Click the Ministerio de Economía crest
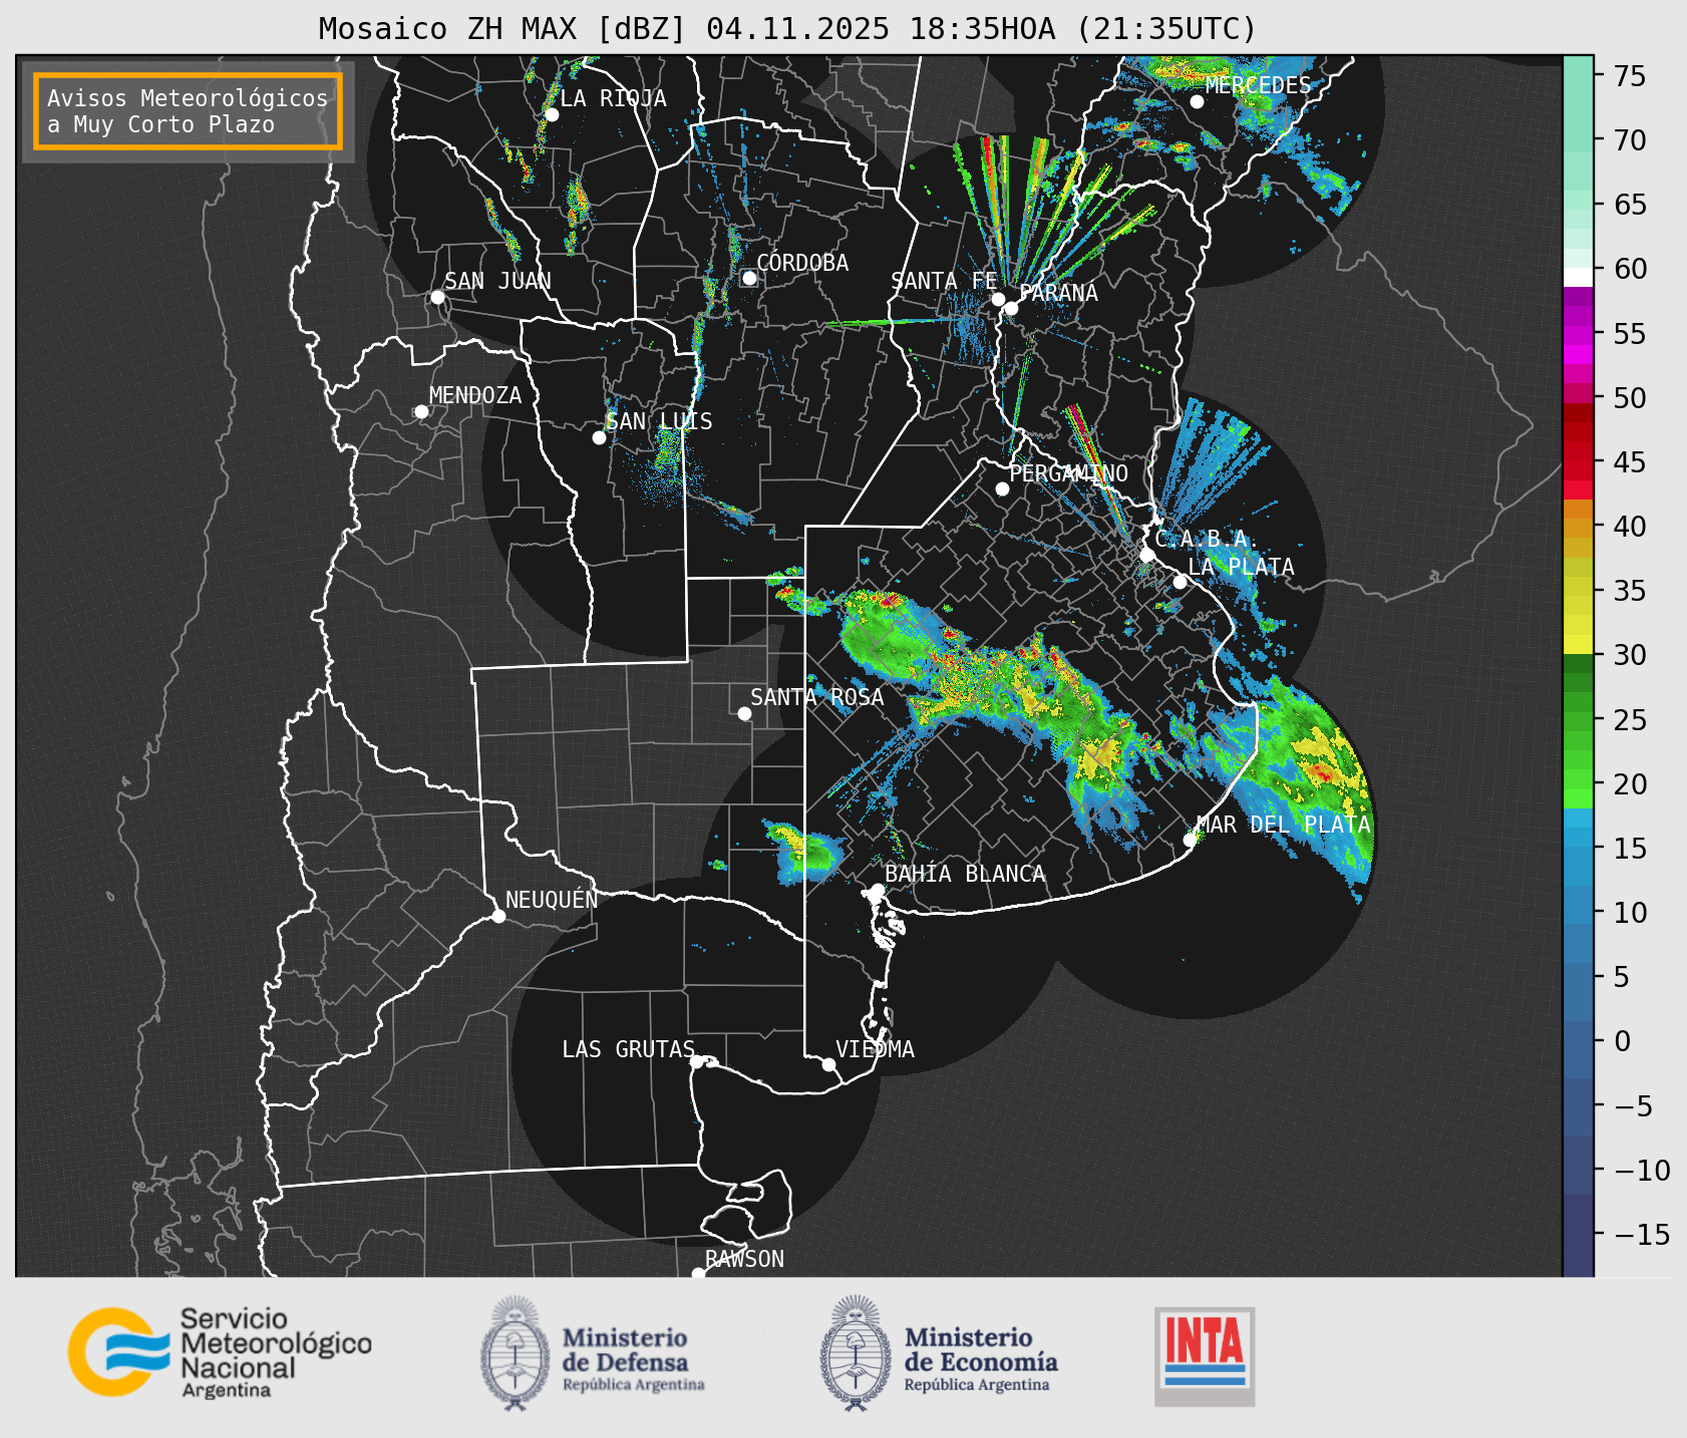The image size is (1687, 1438). 855,1353
